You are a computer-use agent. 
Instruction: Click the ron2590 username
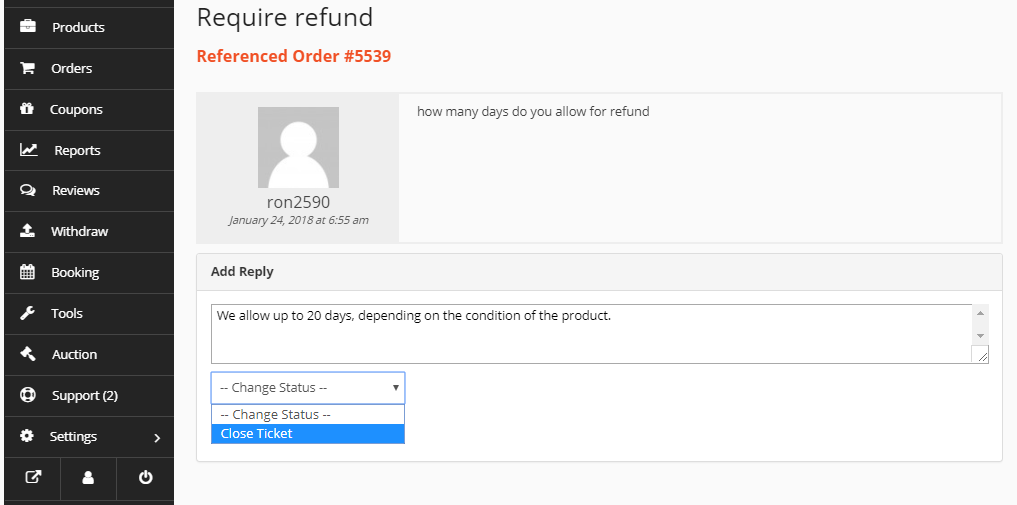pyautogui.click(x=298, y=202)
